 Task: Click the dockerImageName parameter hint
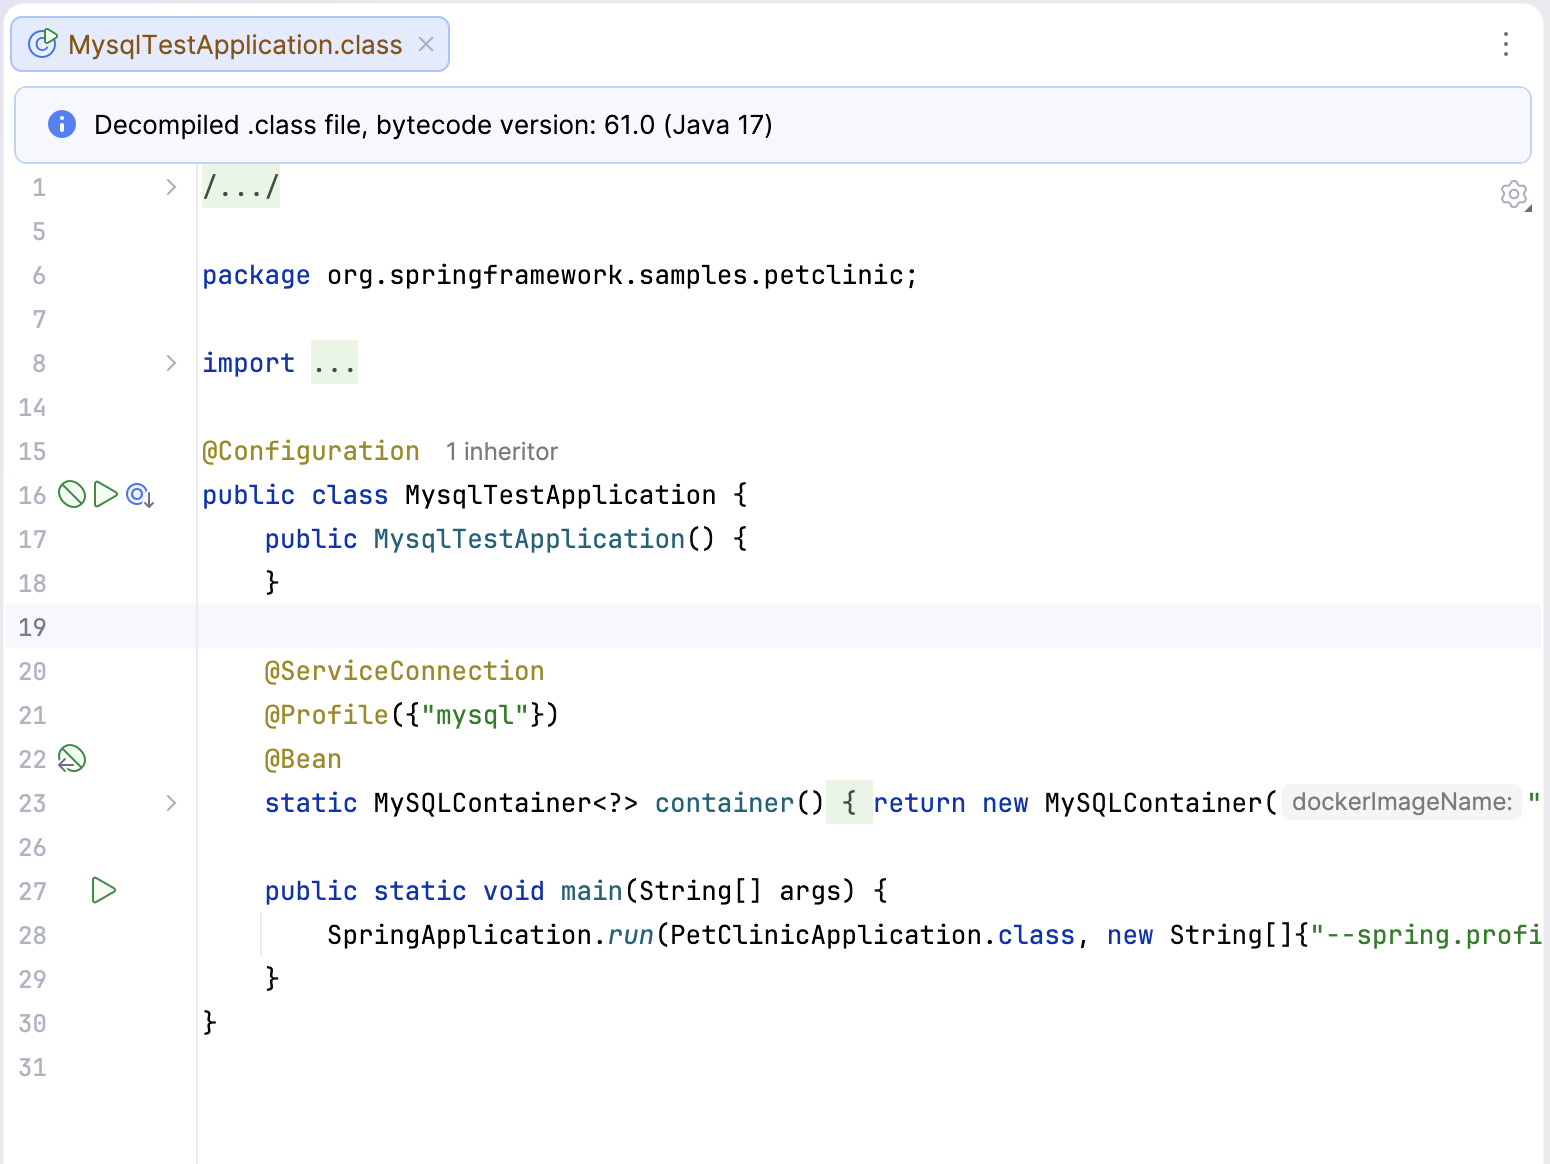coord(1399,802)
